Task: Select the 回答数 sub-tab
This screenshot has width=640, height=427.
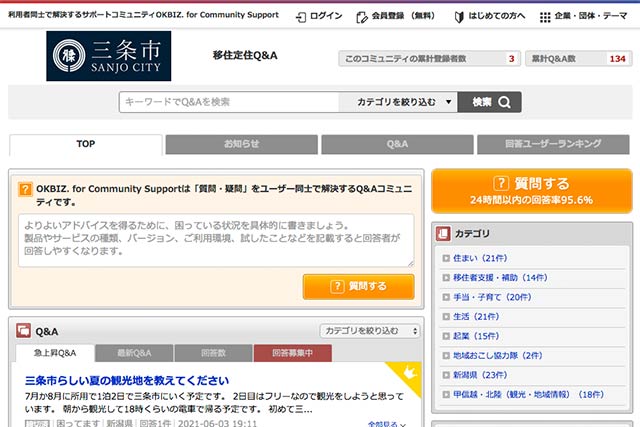Action: pos(213,353)
